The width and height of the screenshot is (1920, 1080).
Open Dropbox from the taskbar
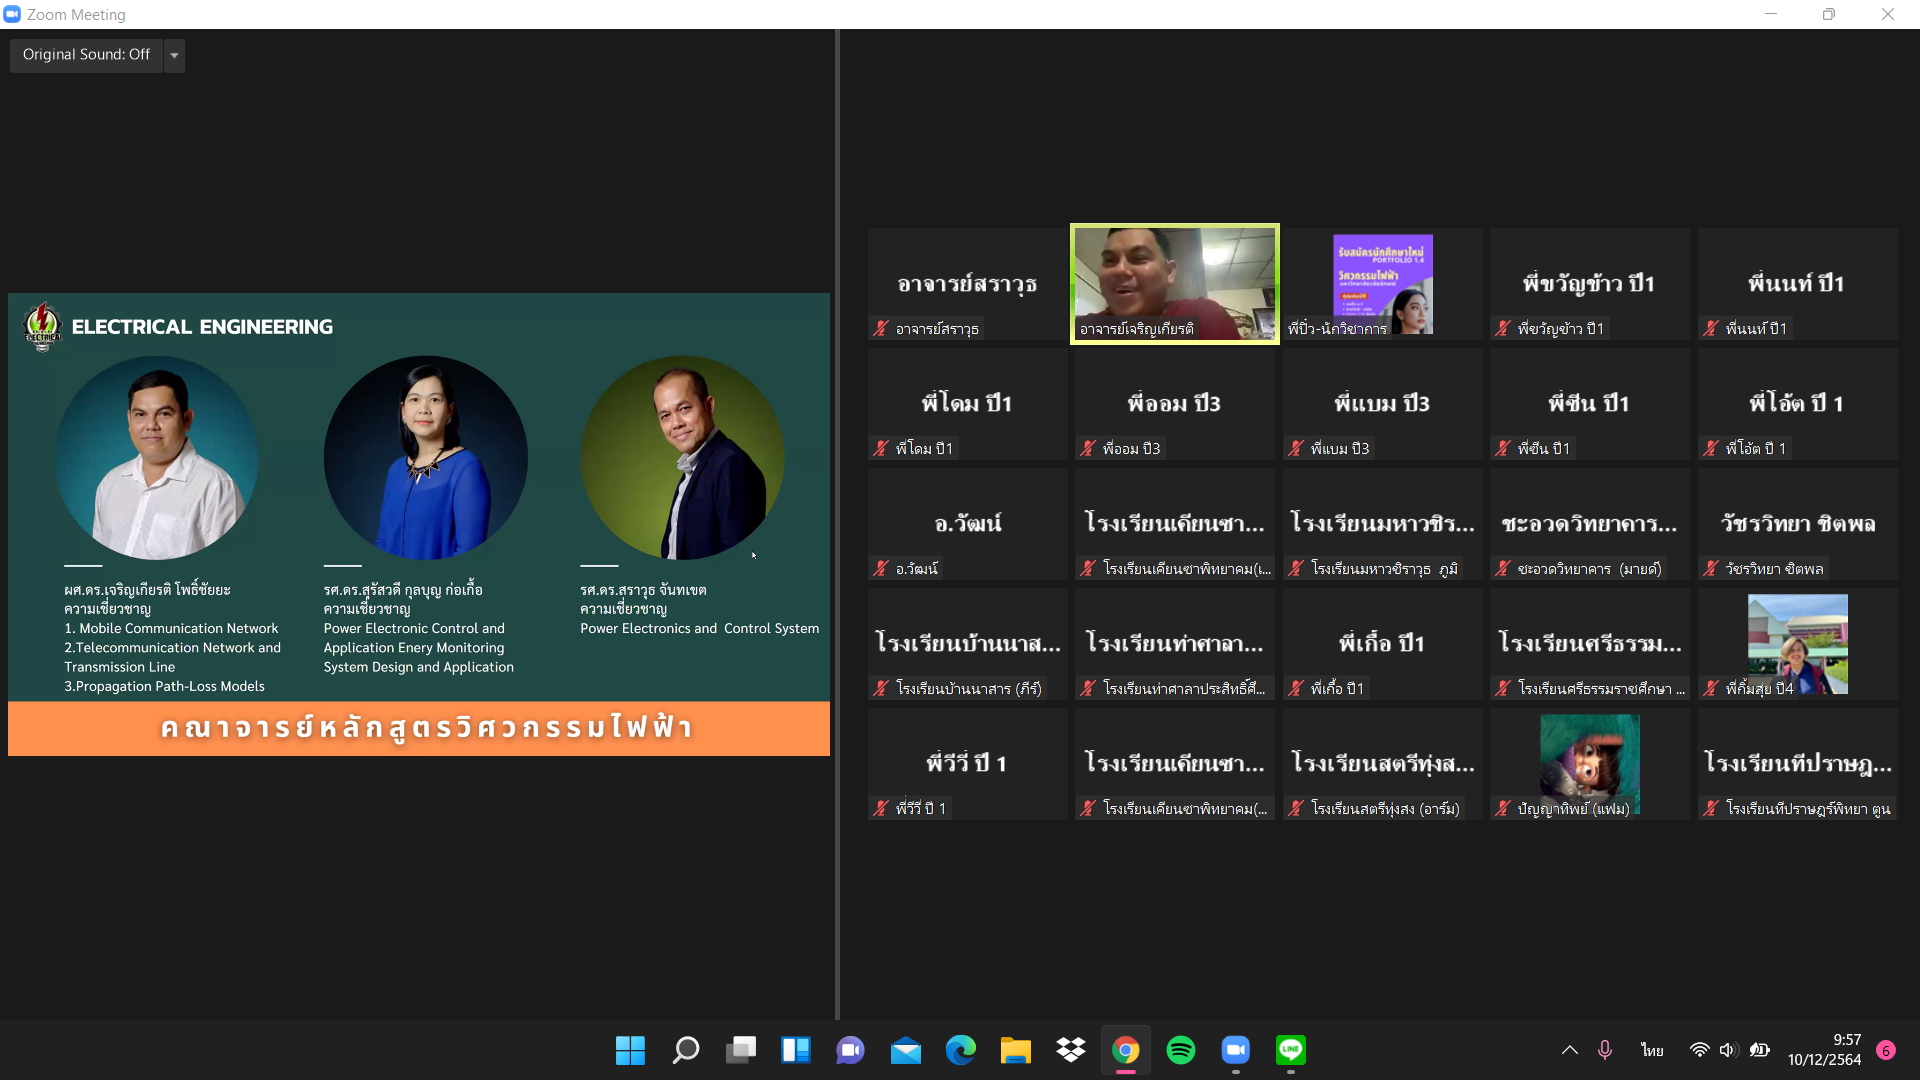[1071, 1050]
